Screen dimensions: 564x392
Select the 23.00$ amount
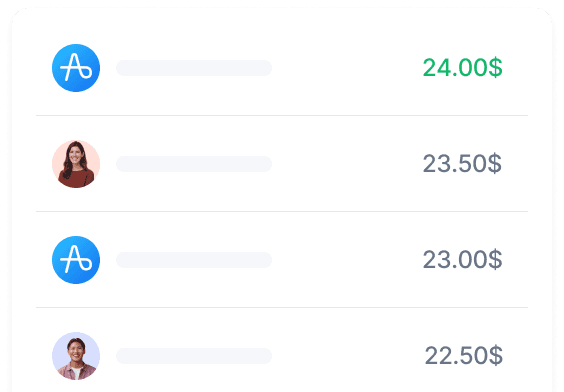(463, 260)
